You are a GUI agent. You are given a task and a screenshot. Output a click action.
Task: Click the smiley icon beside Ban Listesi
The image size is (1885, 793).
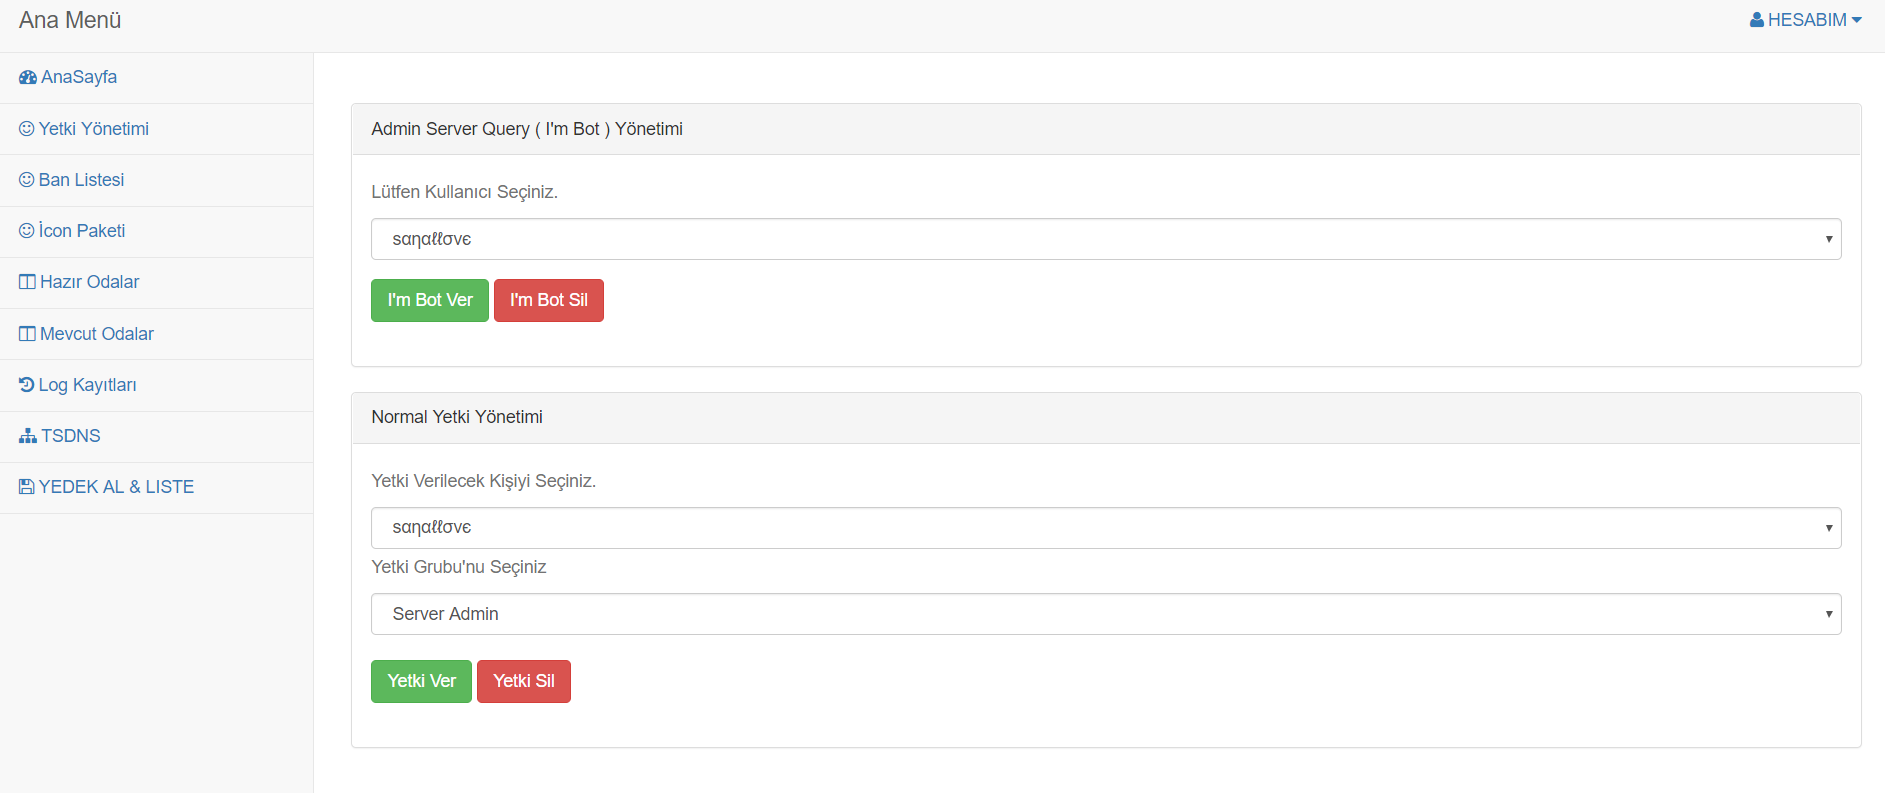(x=27, y=180)
